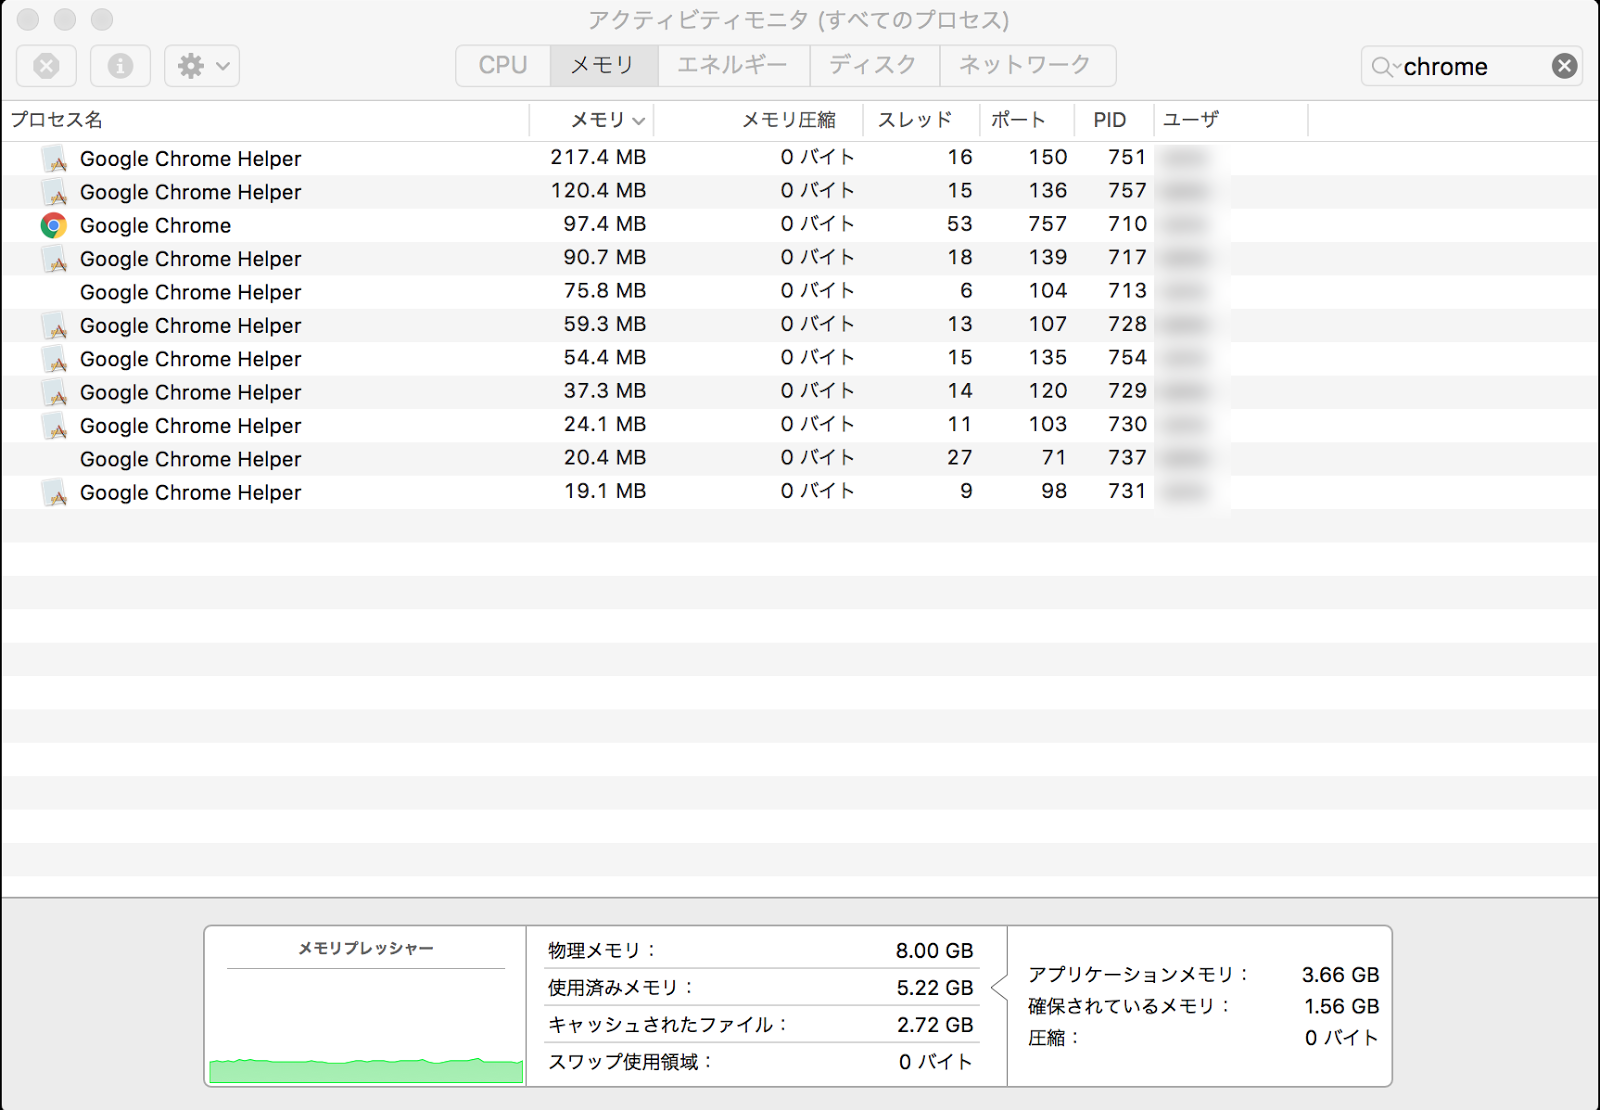Sort by メモリ圧縮 column header
Screen dimensions: 1600x1110
pyautogui.click(x=758, y=120)
